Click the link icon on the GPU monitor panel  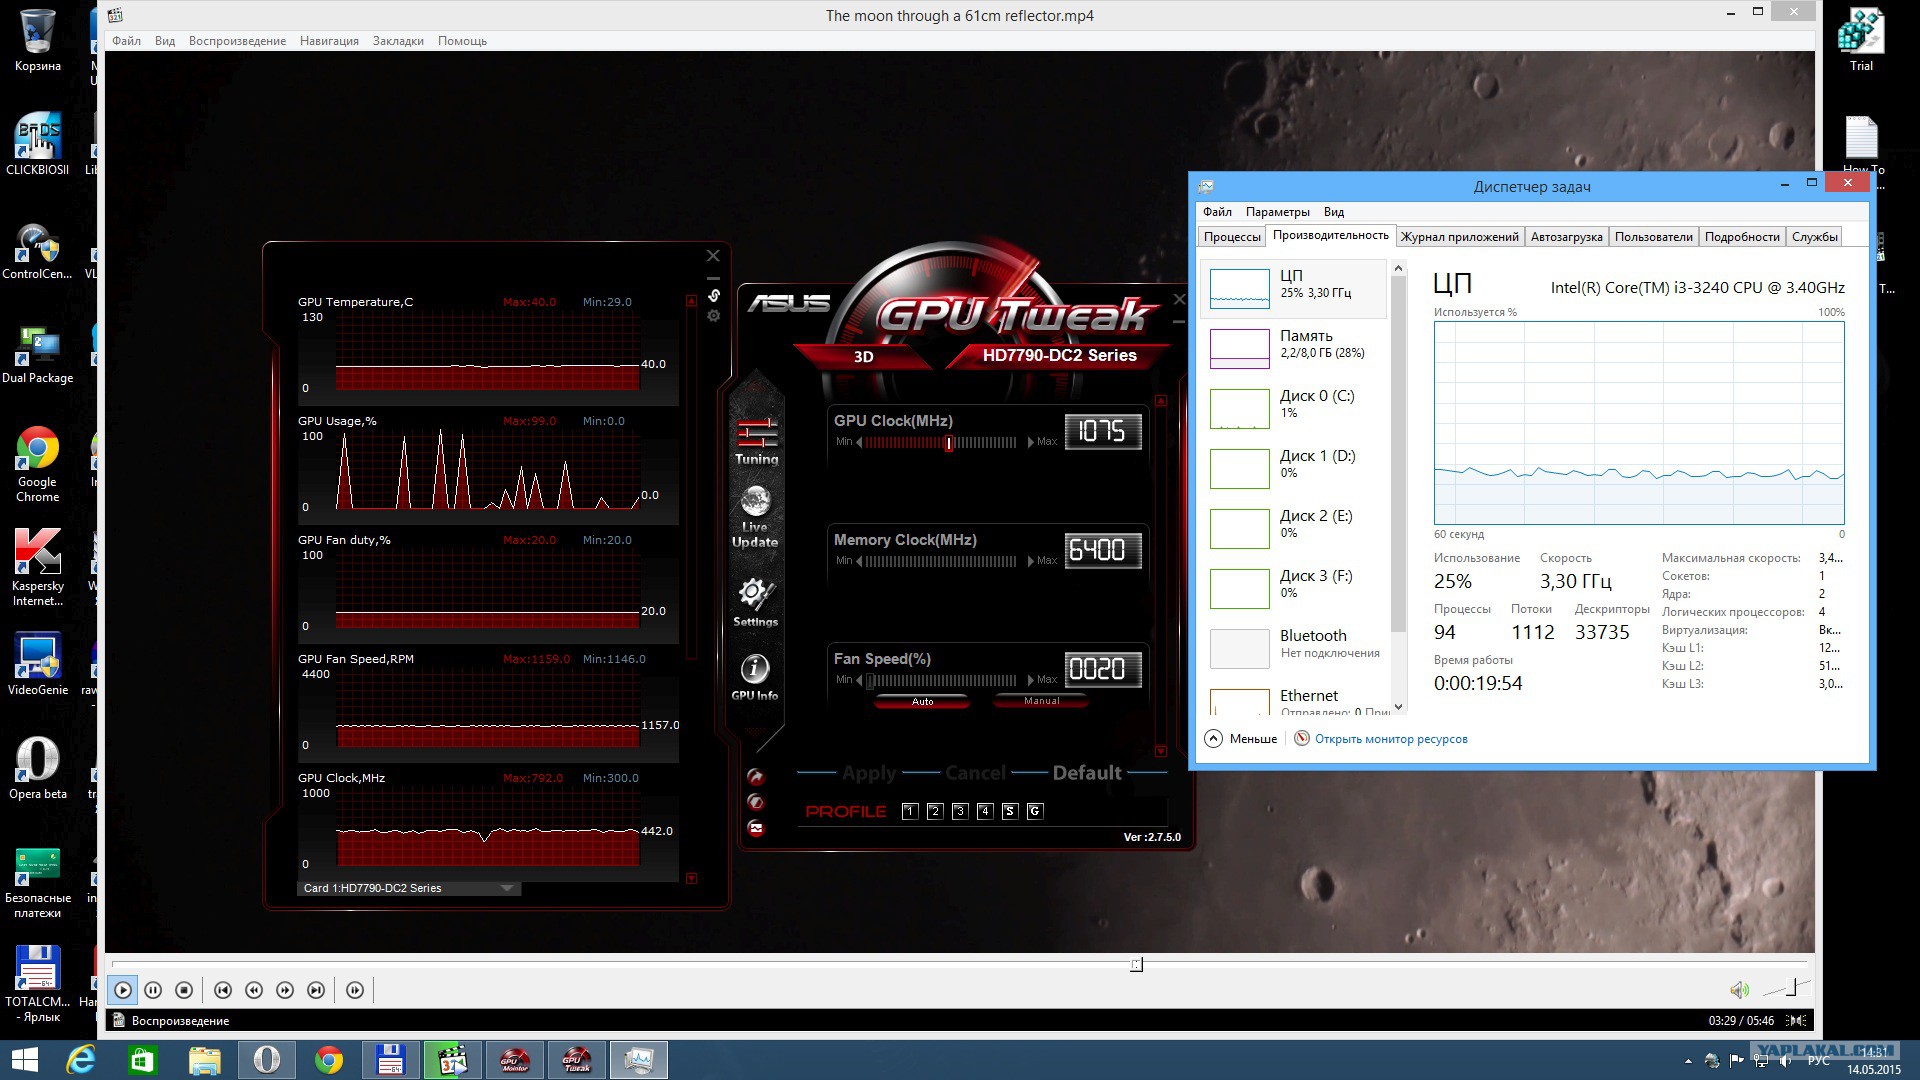click(714, 295)
